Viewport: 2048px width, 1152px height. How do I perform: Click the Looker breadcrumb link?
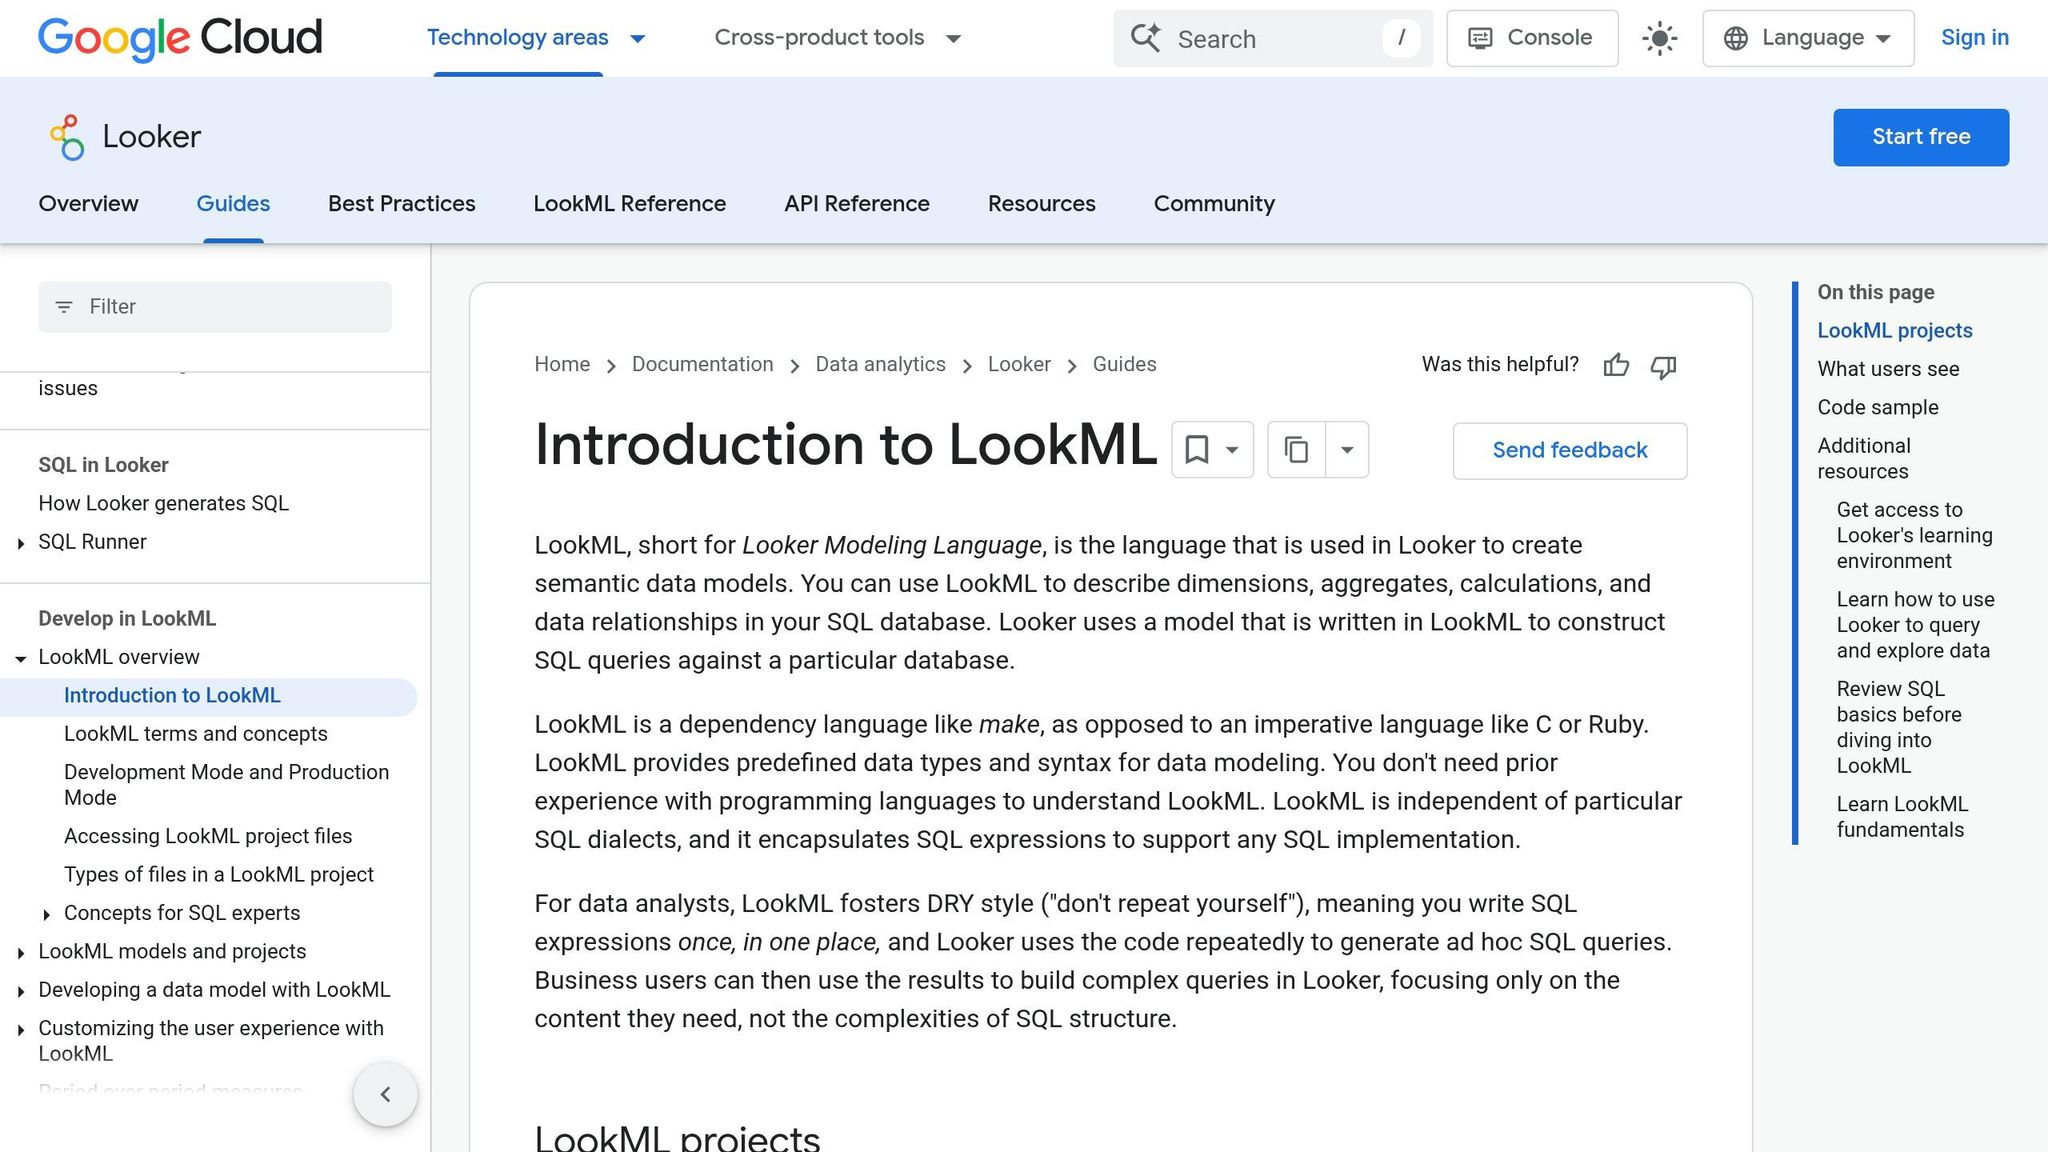(x=1019, y=365)
